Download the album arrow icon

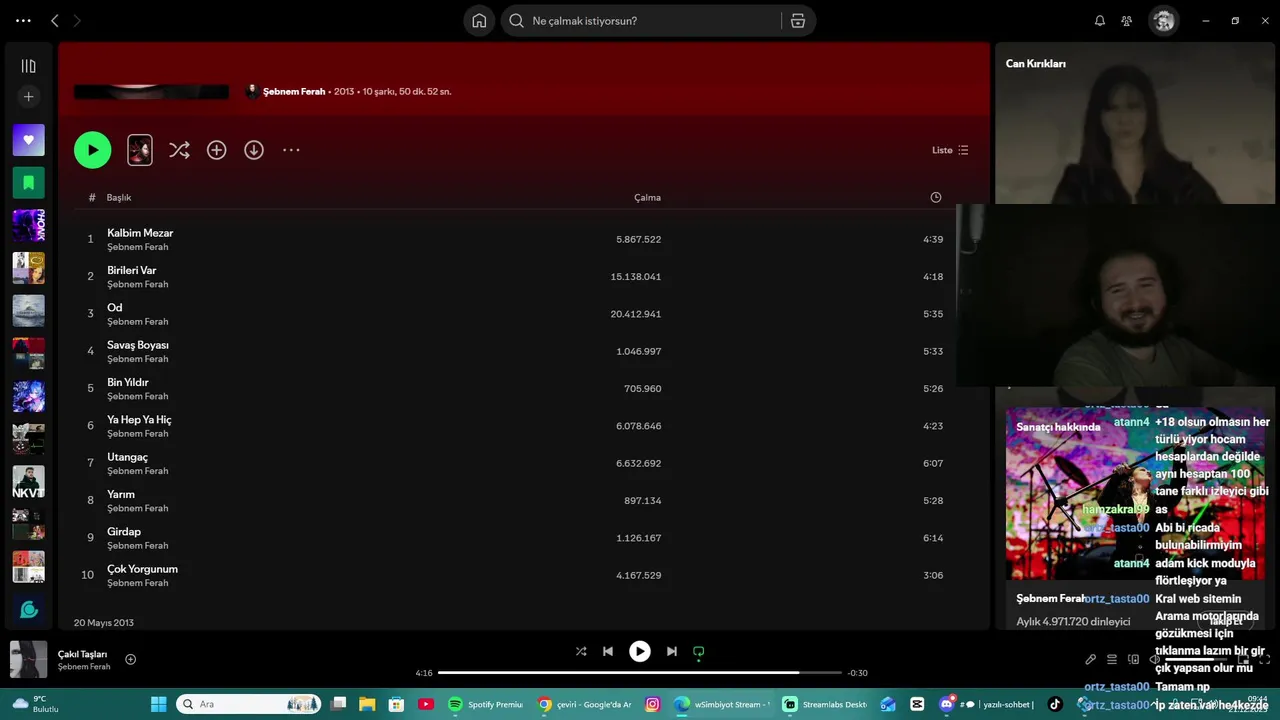pyautogui.click(x=254, y=150)
